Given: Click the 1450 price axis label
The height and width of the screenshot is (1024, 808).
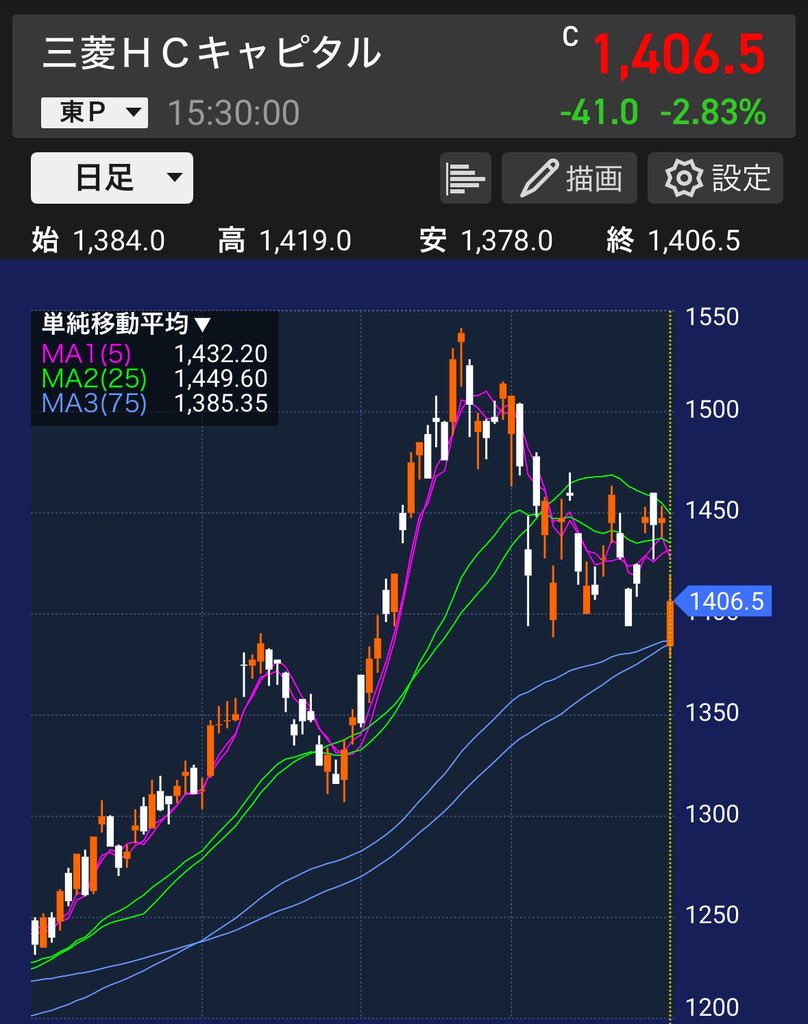Looking at the screenshot, I should (x=712, y=511).
